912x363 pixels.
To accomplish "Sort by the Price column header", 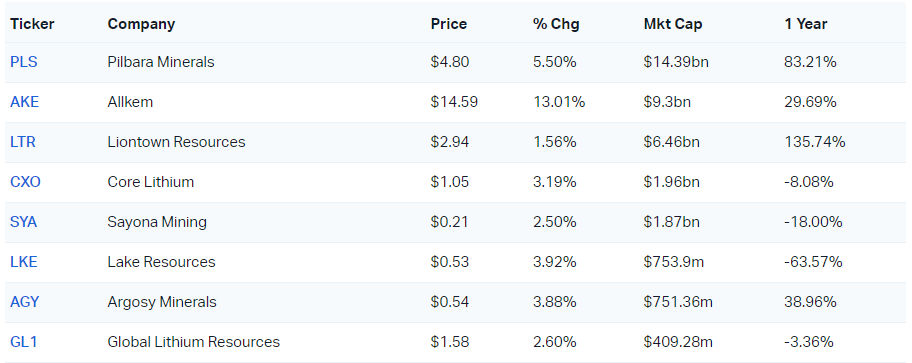I will click(448, 24).
